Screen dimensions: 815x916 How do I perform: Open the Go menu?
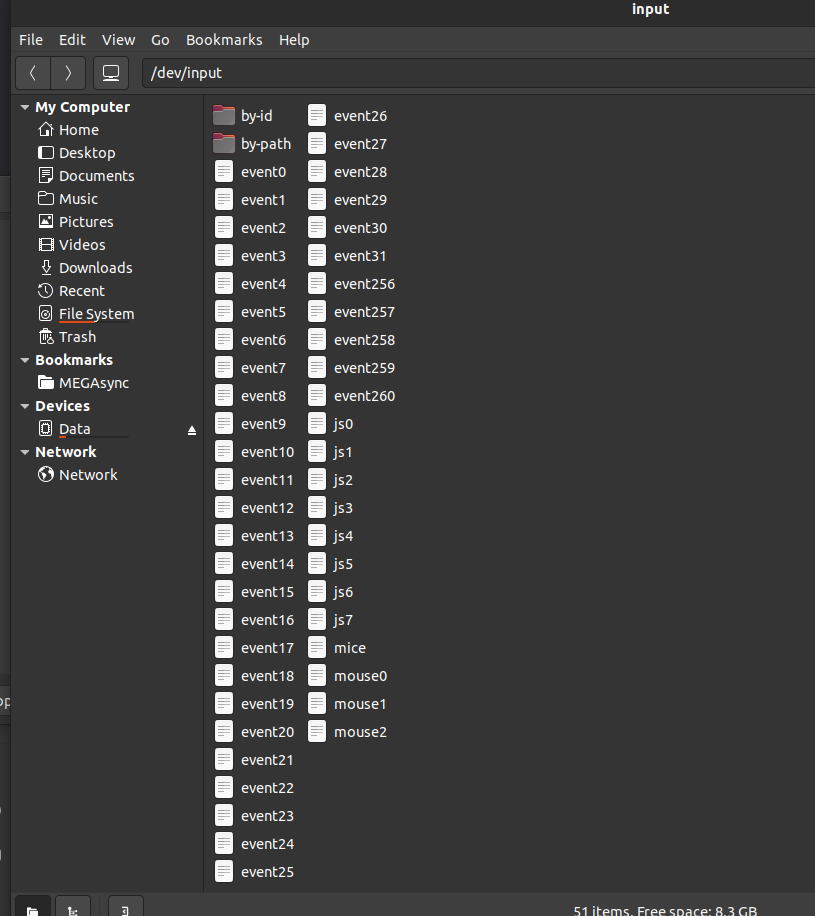click(x=160, y=40)
